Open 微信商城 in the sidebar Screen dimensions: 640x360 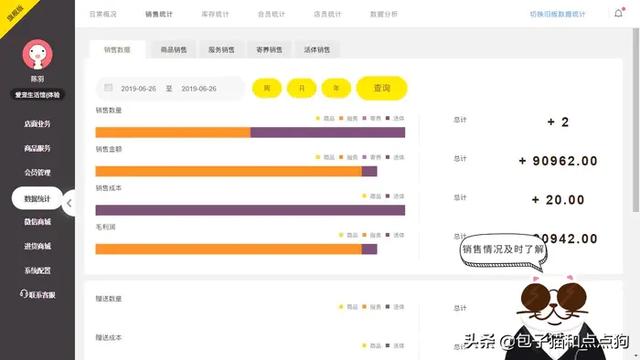point(37,222)
